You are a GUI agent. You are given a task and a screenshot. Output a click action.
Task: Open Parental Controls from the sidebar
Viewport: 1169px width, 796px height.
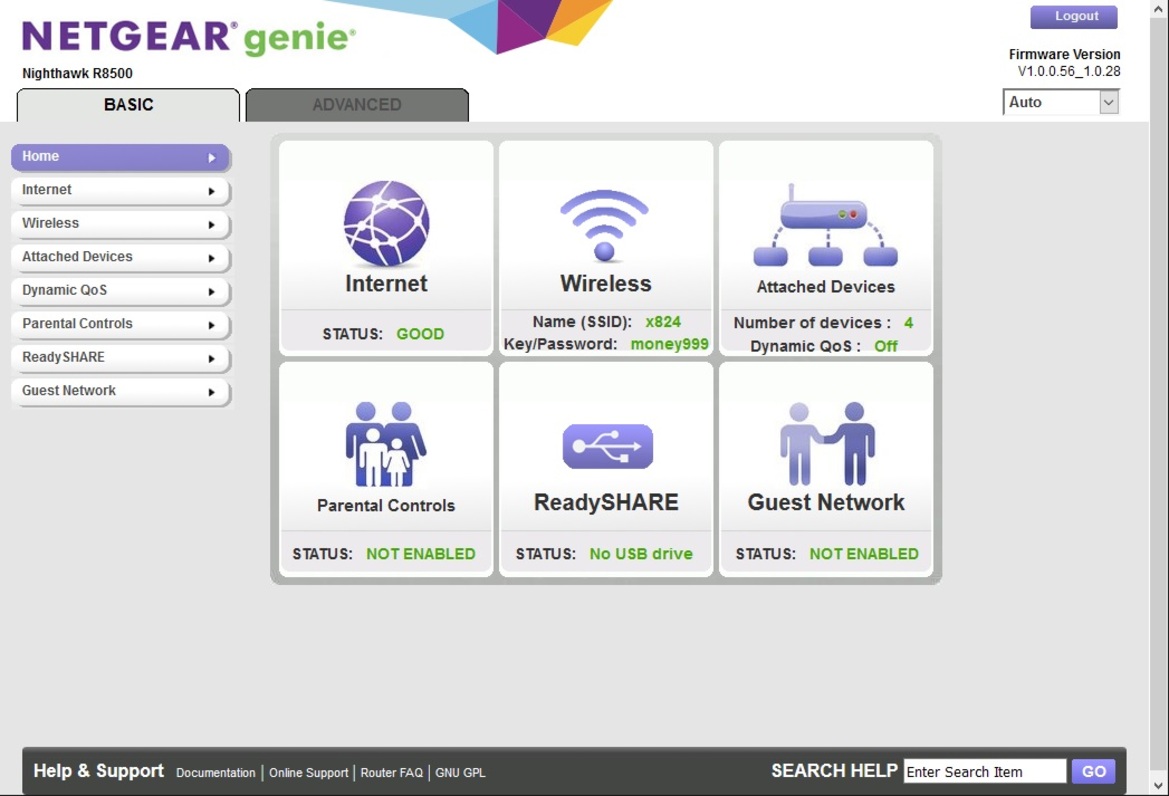[x=120, y=325]
